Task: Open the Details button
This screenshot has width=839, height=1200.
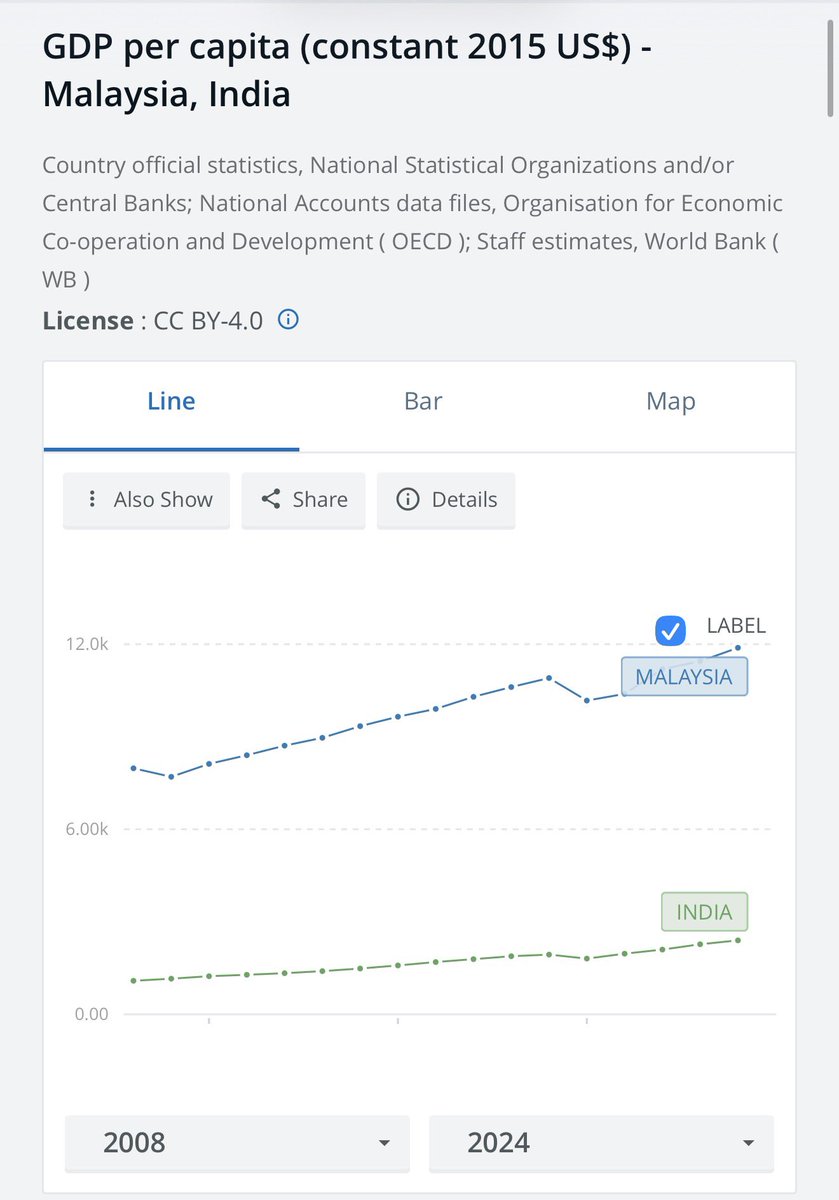Action: [446, 500]
